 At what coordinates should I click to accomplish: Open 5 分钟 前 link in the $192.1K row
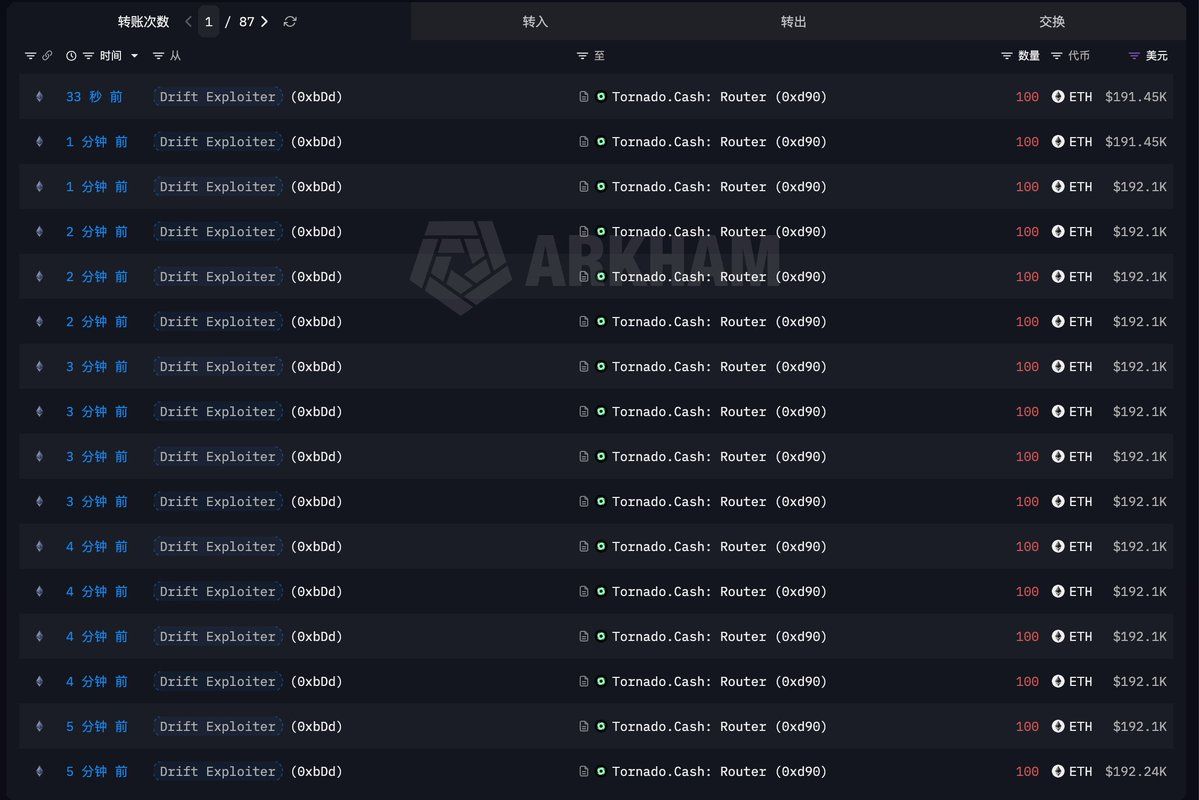pyautogui.click(x=96, y=726)
